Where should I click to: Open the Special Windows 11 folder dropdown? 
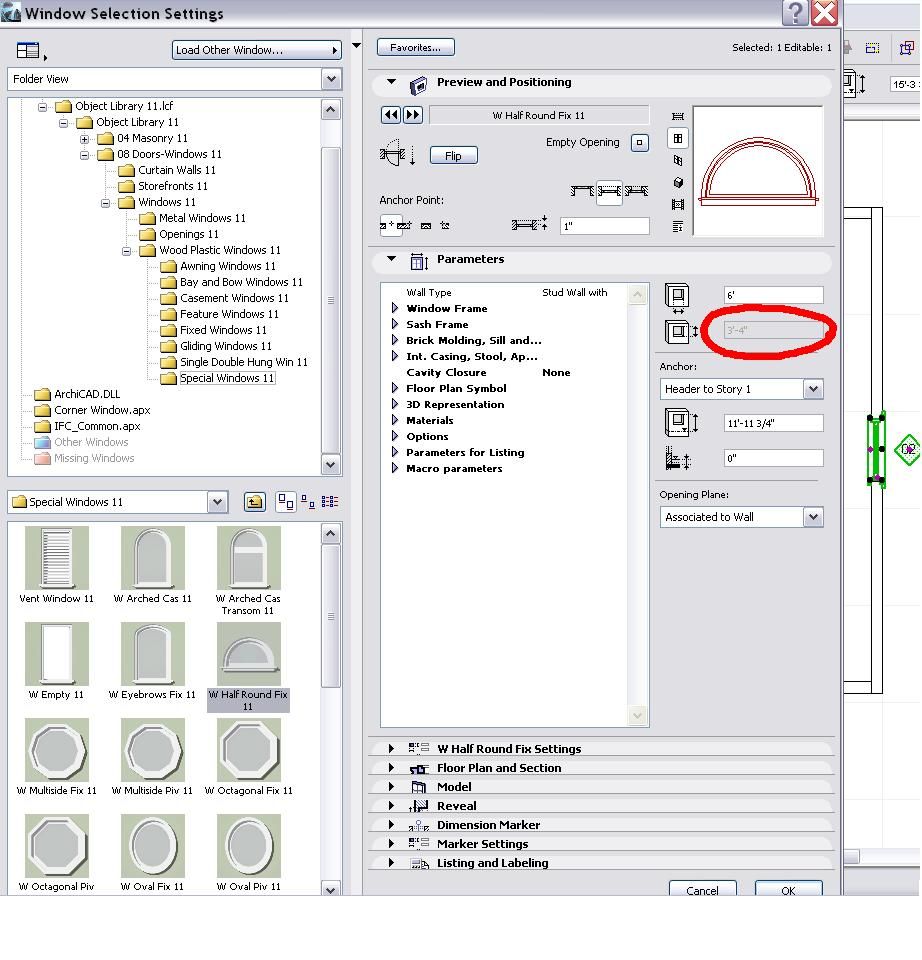coord(217,503)
